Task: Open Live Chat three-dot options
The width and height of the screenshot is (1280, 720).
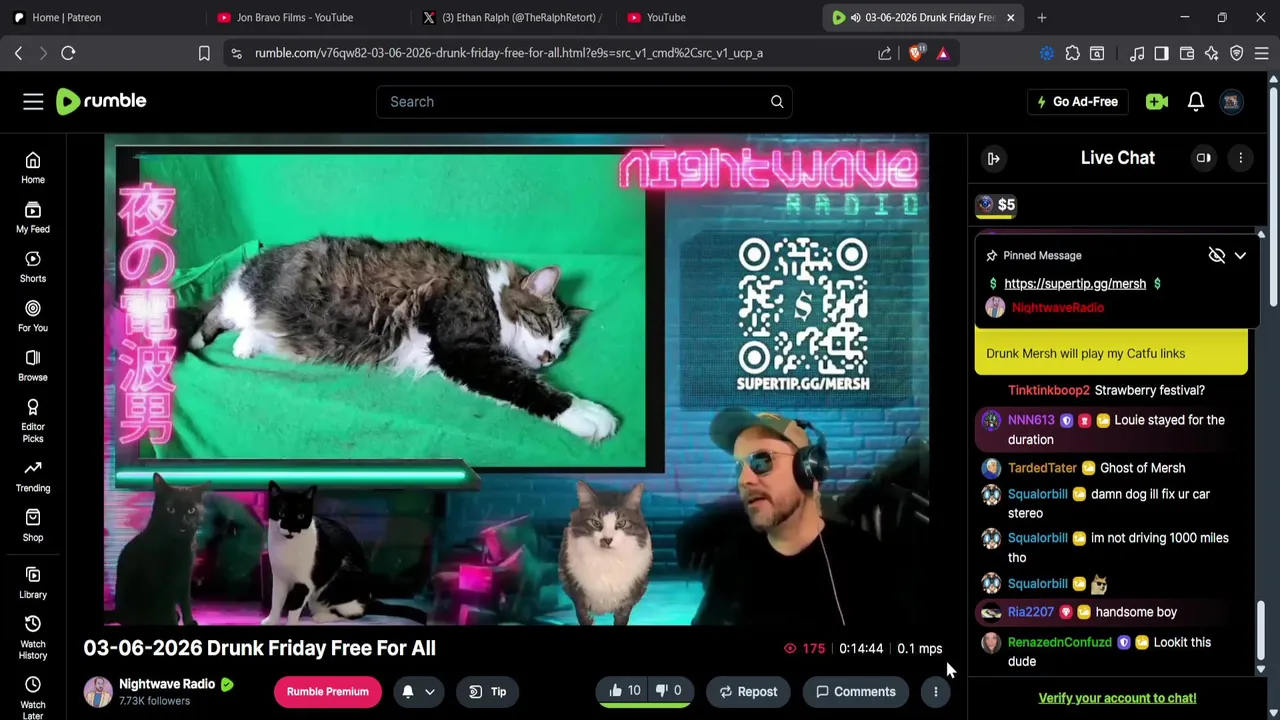Action: (x=1241, y=158)
